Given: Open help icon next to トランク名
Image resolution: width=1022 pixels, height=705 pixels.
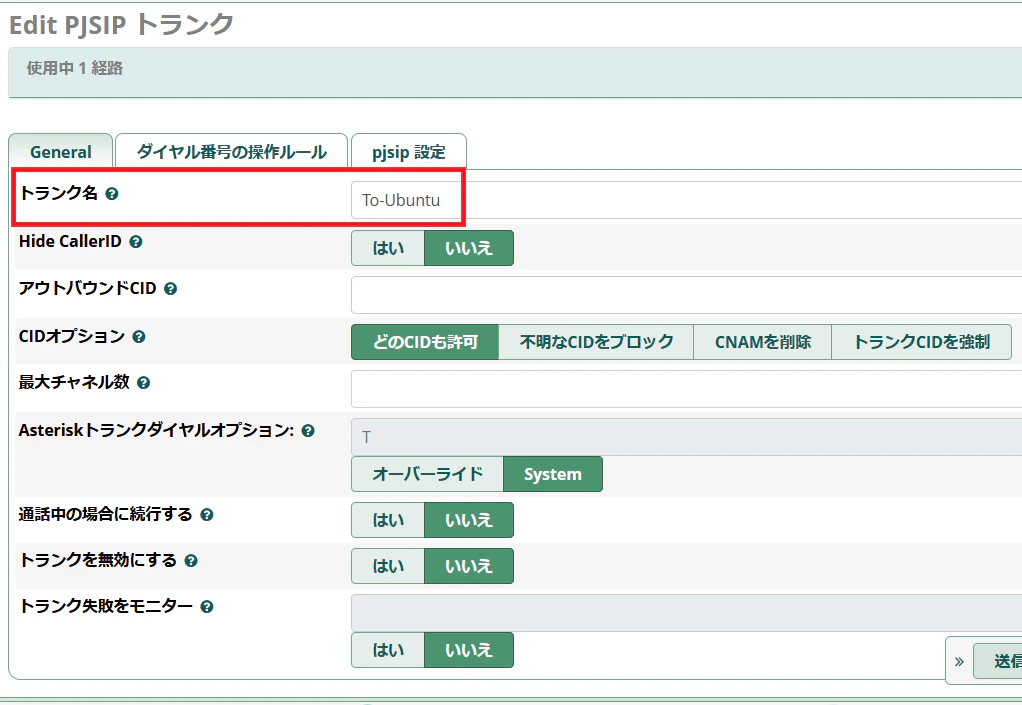Looking at the screenshot, I should [112, 194].
